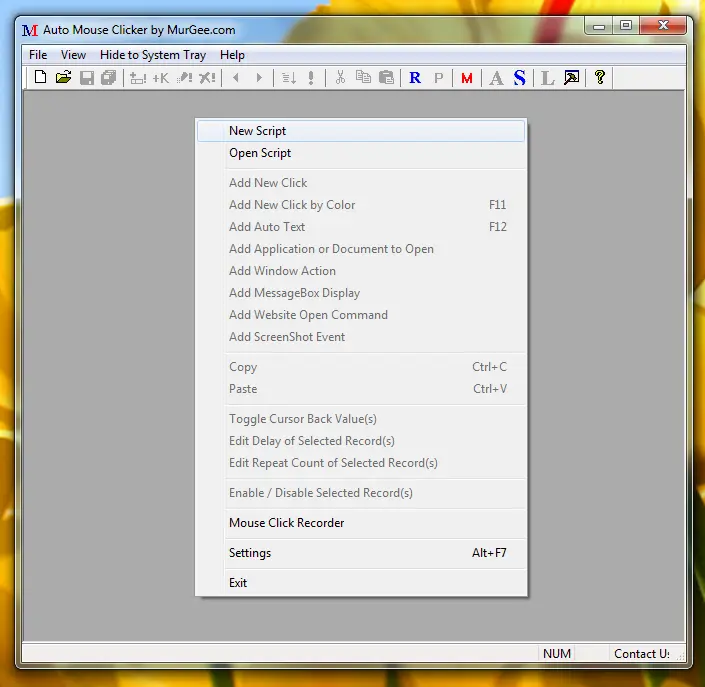This screenshot has height=687, width=705.
Task: Click the gray A toolbar icon
Action: (496, 78)
